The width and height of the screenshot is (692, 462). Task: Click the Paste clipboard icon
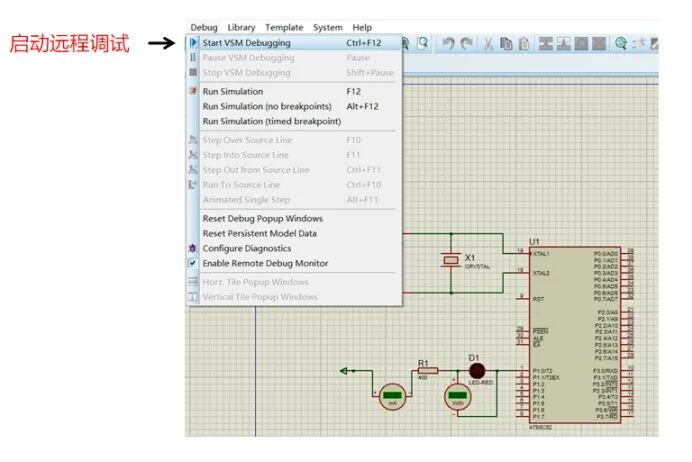(x=524, y=43)
